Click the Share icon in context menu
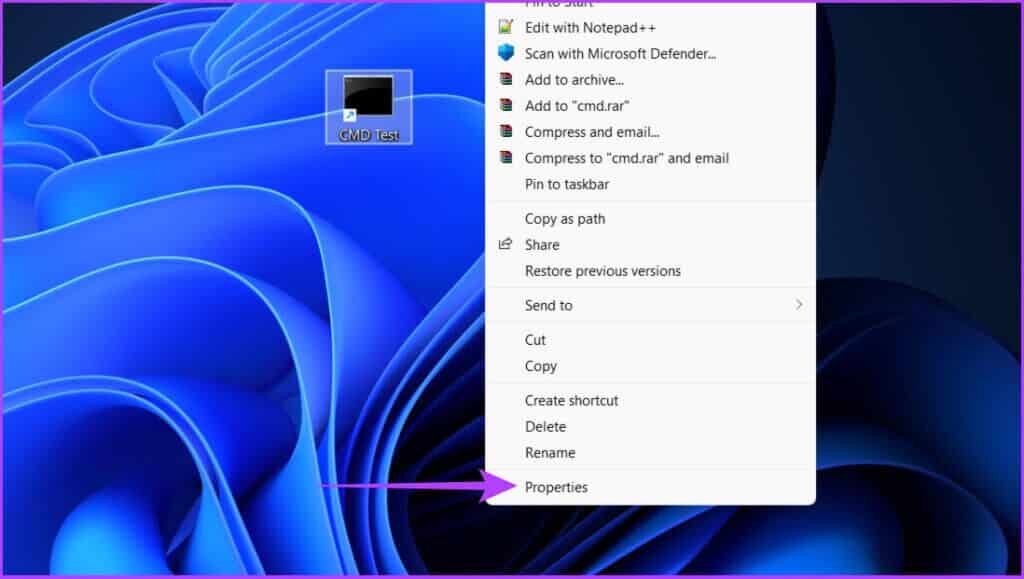1024x579 pixels. tap(505, 244)
